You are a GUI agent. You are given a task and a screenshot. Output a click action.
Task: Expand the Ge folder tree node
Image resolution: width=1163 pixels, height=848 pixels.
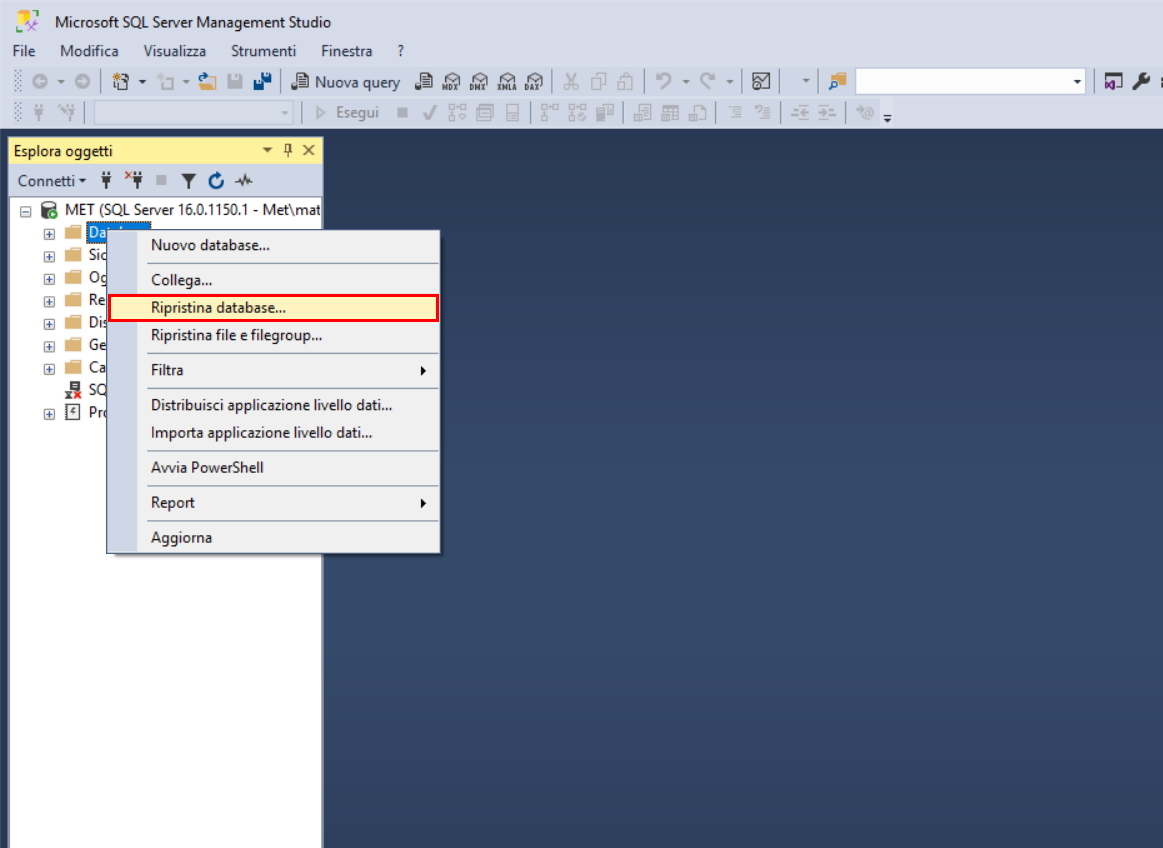(49, 346)
